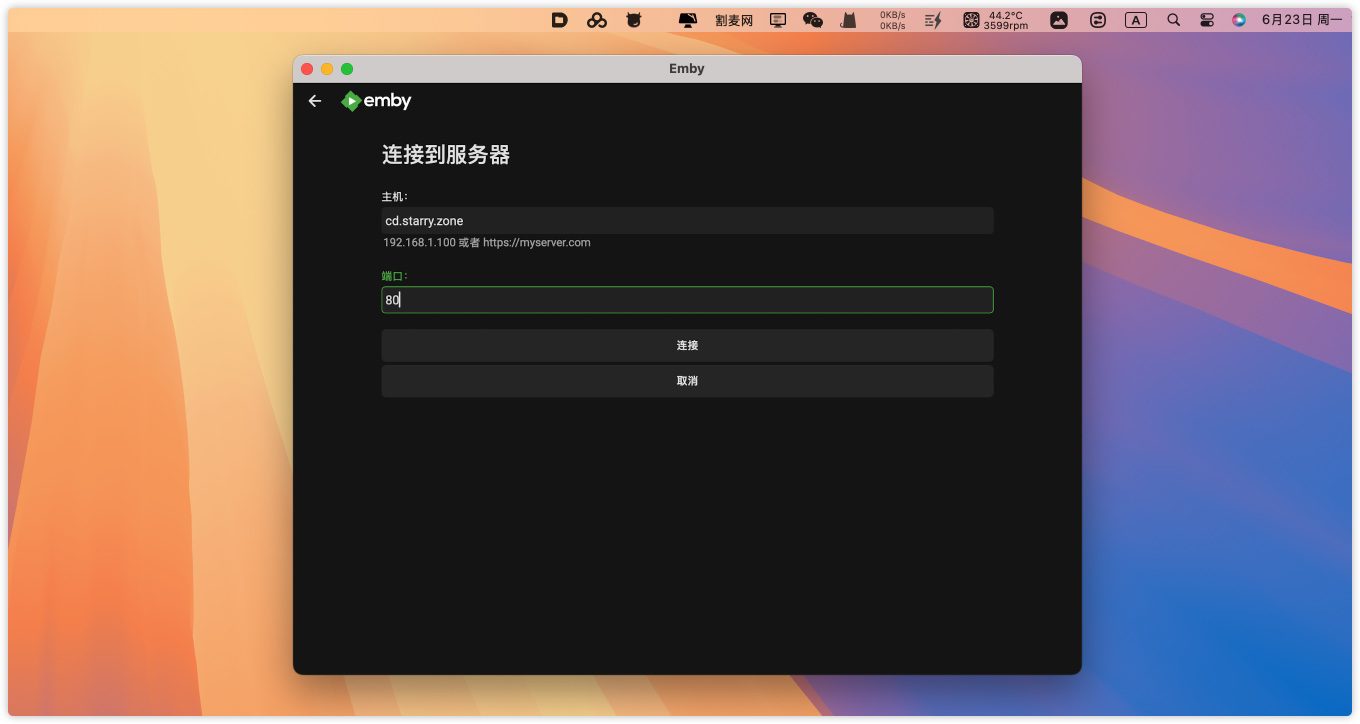Click the display monitor menu bar icon
The height and width of the screenshot is (724, 1360).
point(778,20)
